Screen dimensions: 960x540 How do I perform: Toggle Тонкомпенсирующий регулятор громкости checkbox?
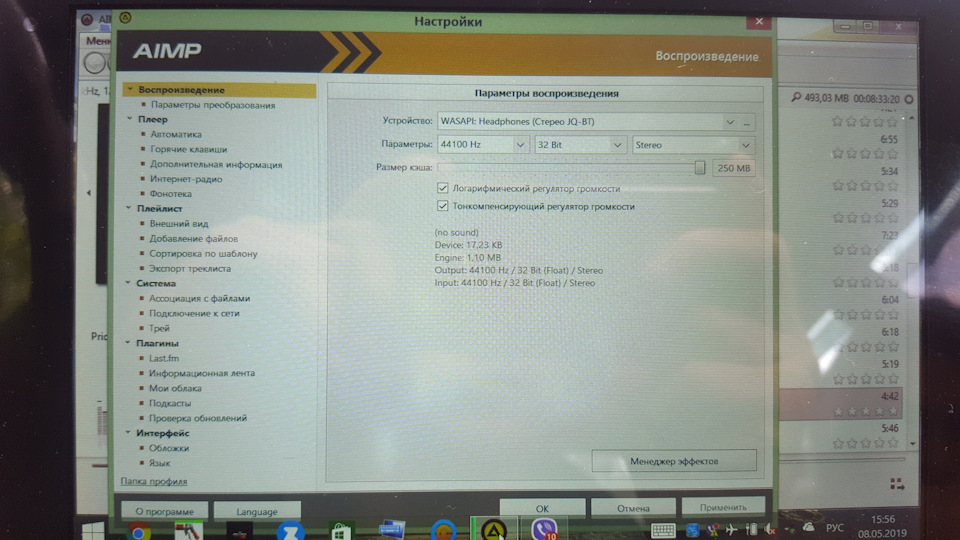coord(443,206)
